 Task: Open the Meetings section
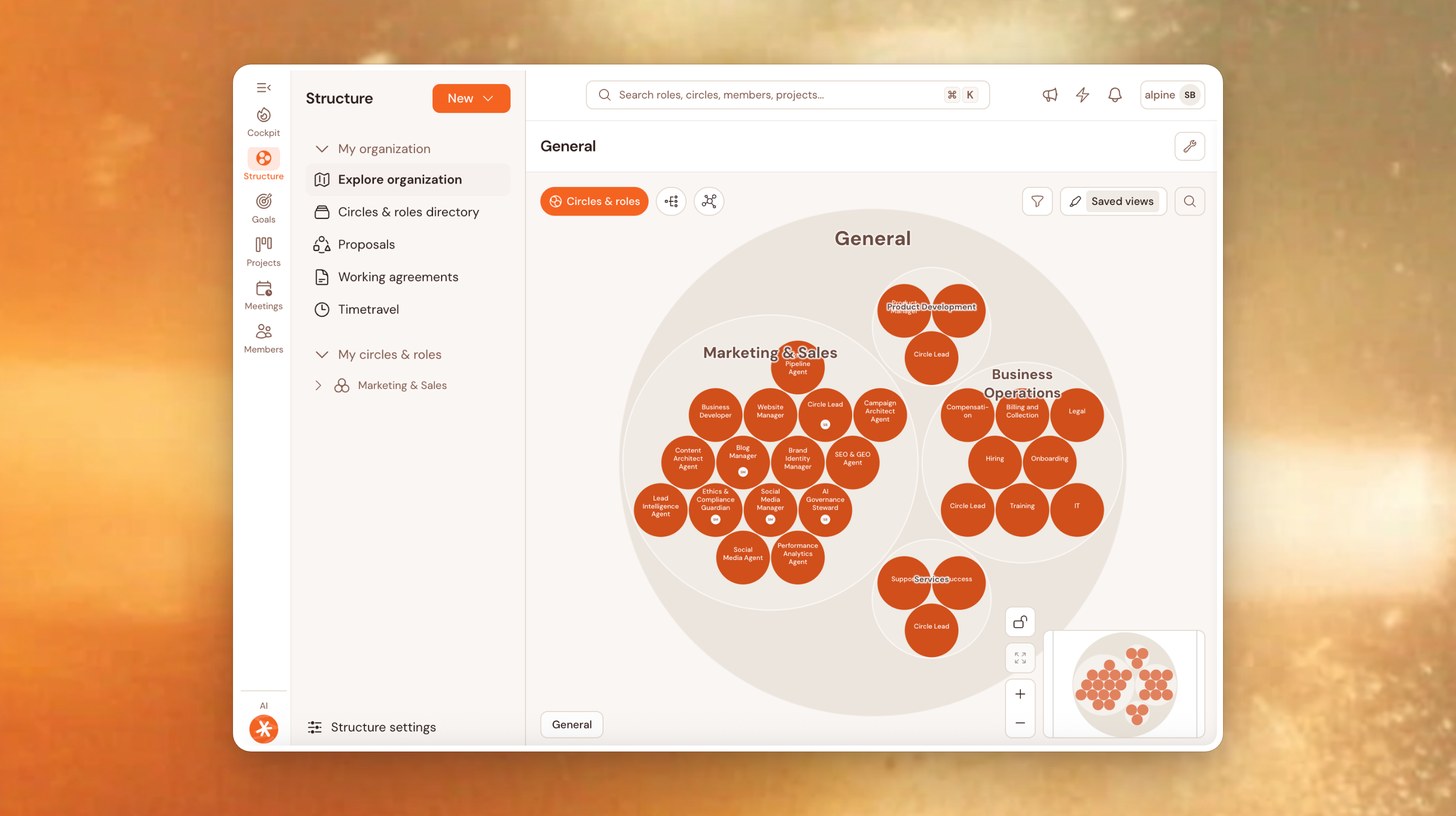pos(264,295)
